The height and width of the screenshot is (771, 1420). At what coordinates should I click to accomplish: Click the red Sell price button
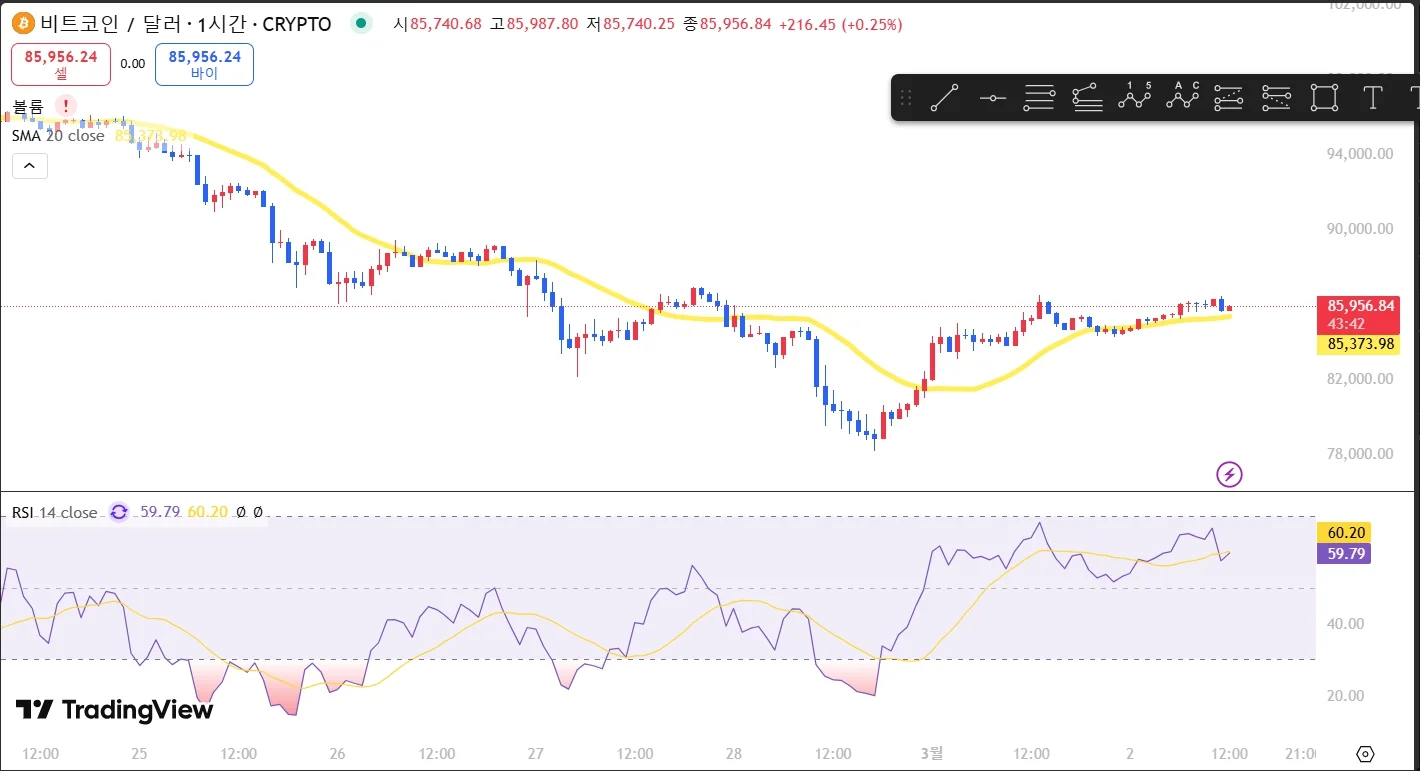click(61, 64)
